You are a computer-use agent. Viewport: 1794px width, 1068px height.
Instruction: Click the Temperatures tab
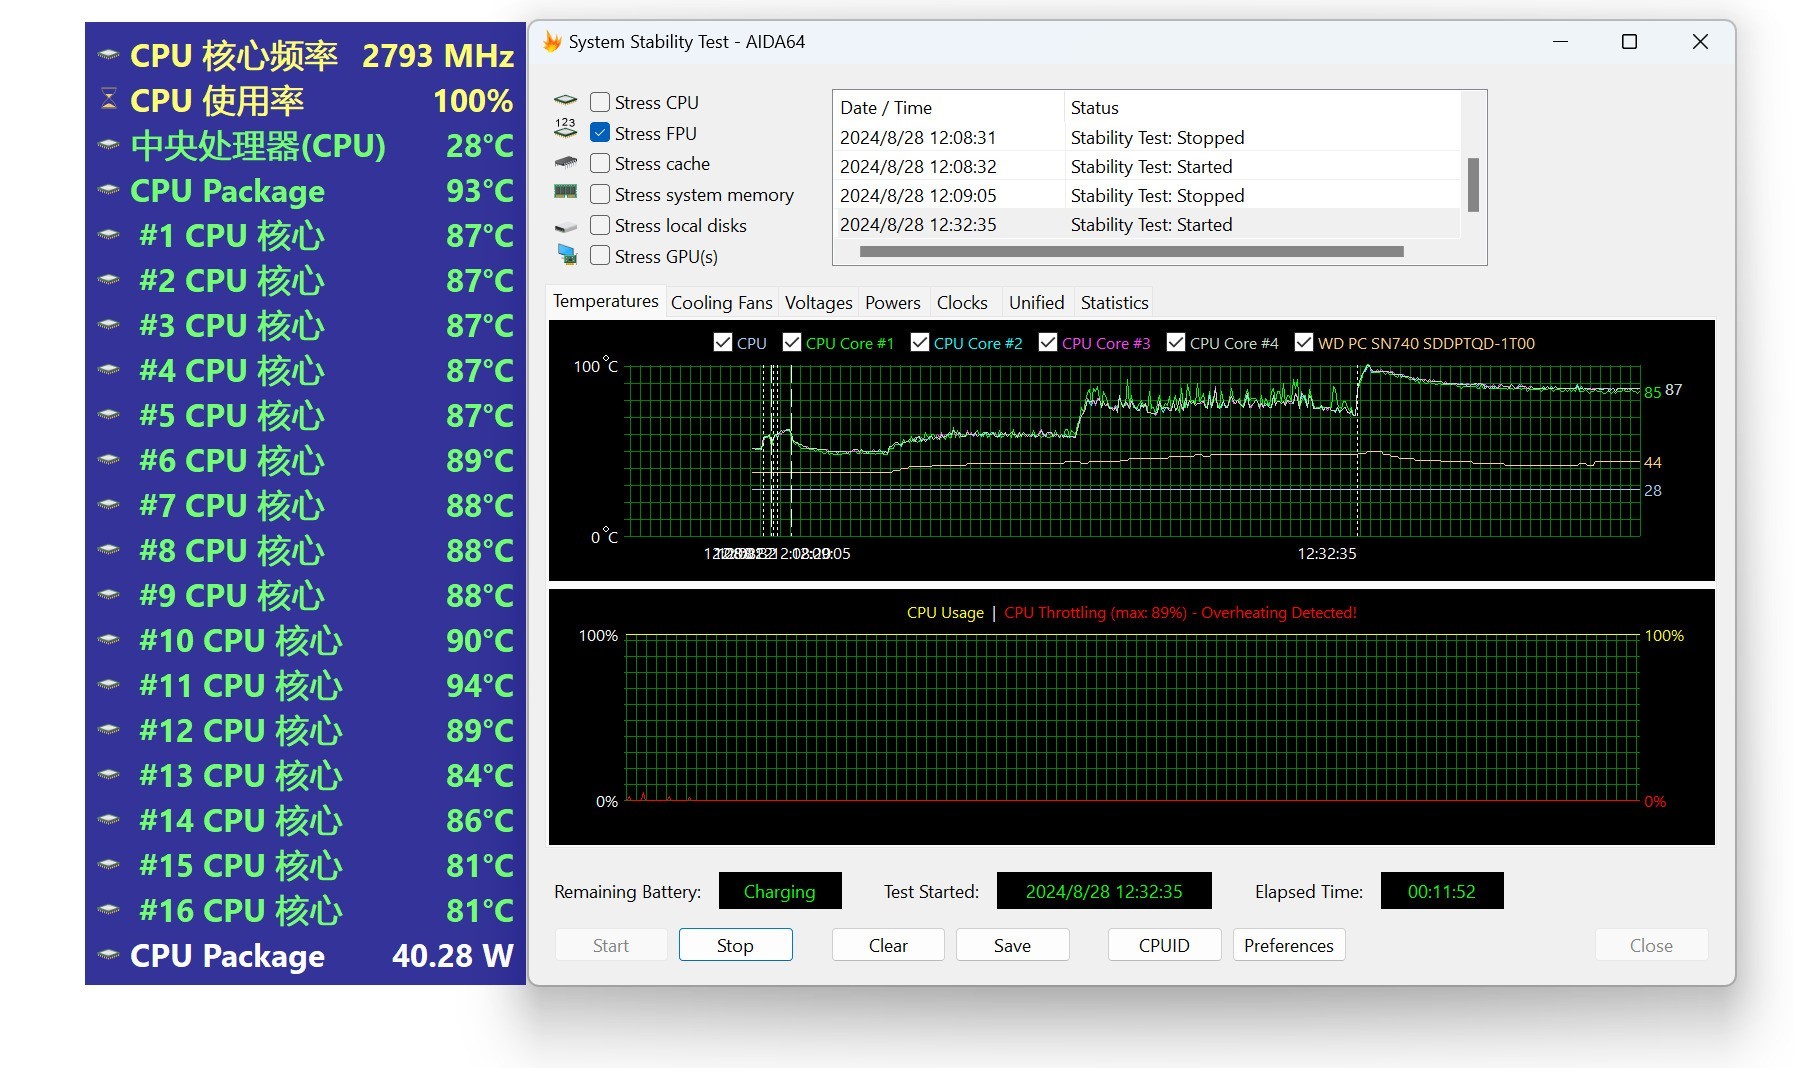tap(605, 301)
